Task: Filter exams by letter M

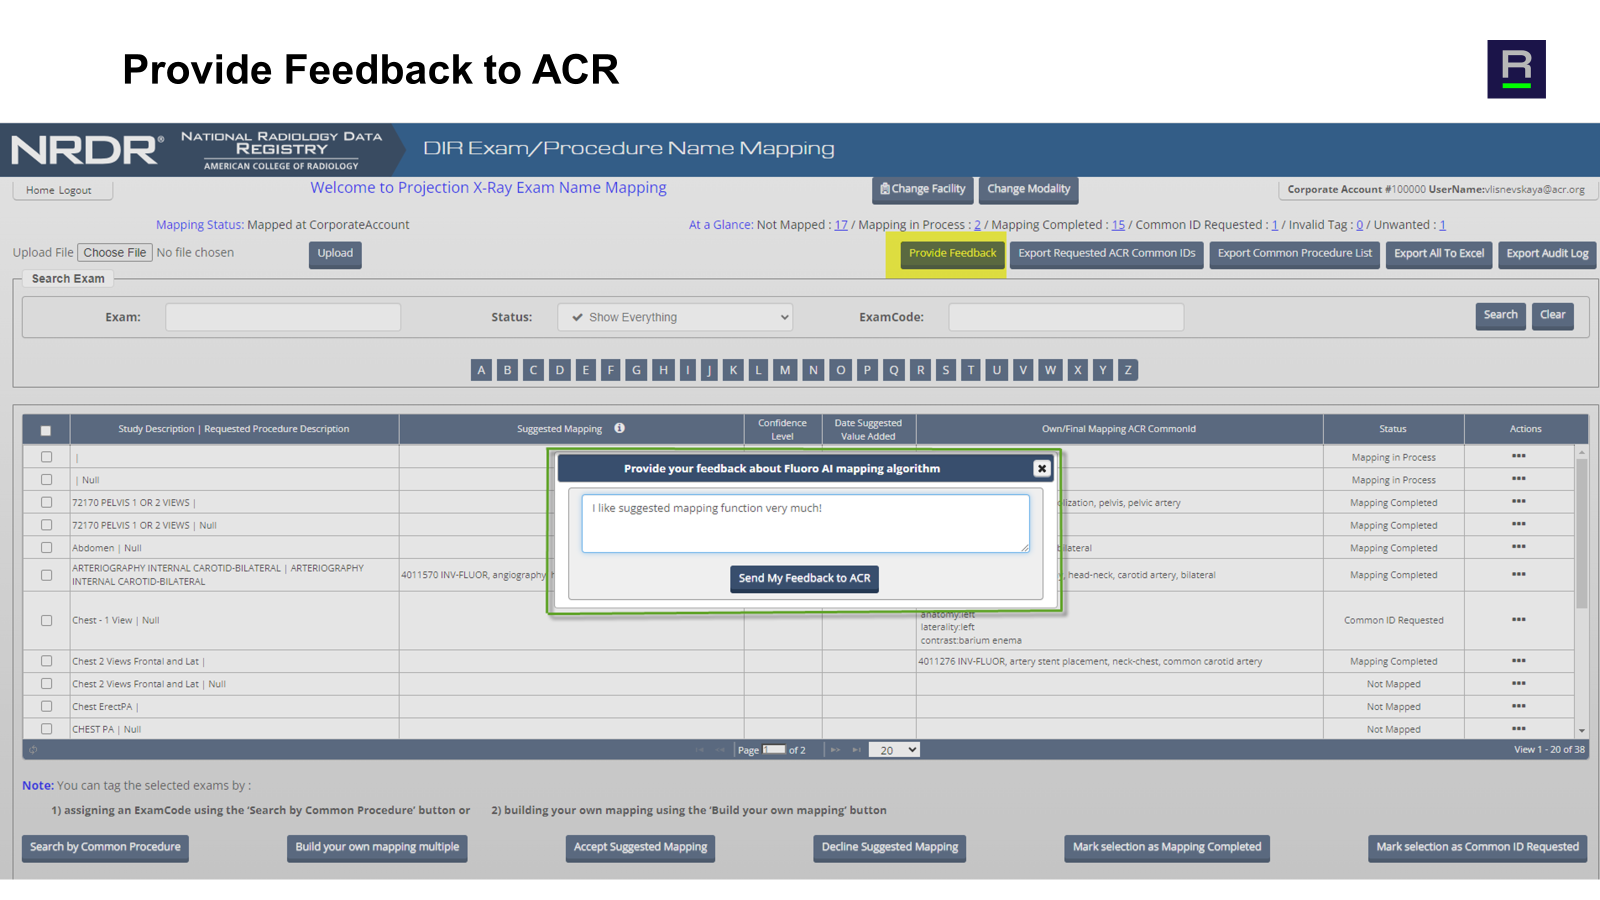Action: click(x=785, y=370)
